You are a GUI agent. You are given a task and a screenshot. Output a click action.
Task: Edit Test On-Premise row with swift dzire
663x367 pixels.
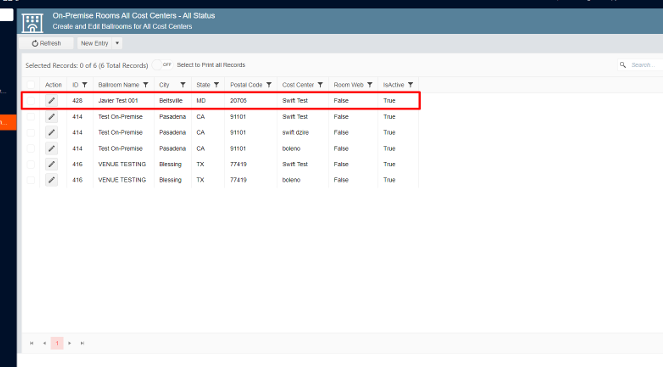coord(52,132)
